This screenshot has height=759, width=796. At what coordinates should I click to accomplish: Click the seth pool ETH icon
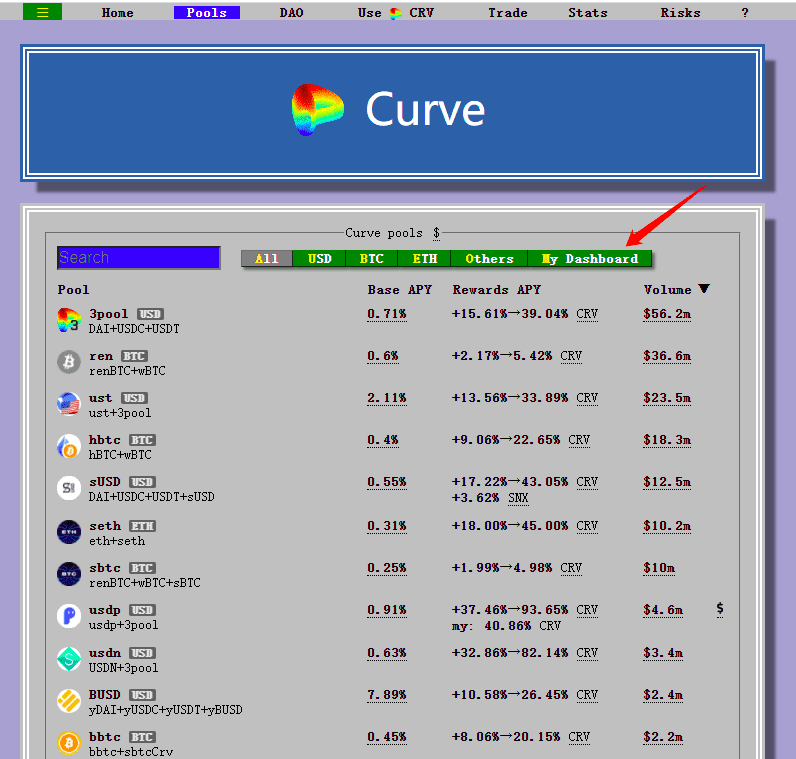pyautogui.click(x=69, y=532)
